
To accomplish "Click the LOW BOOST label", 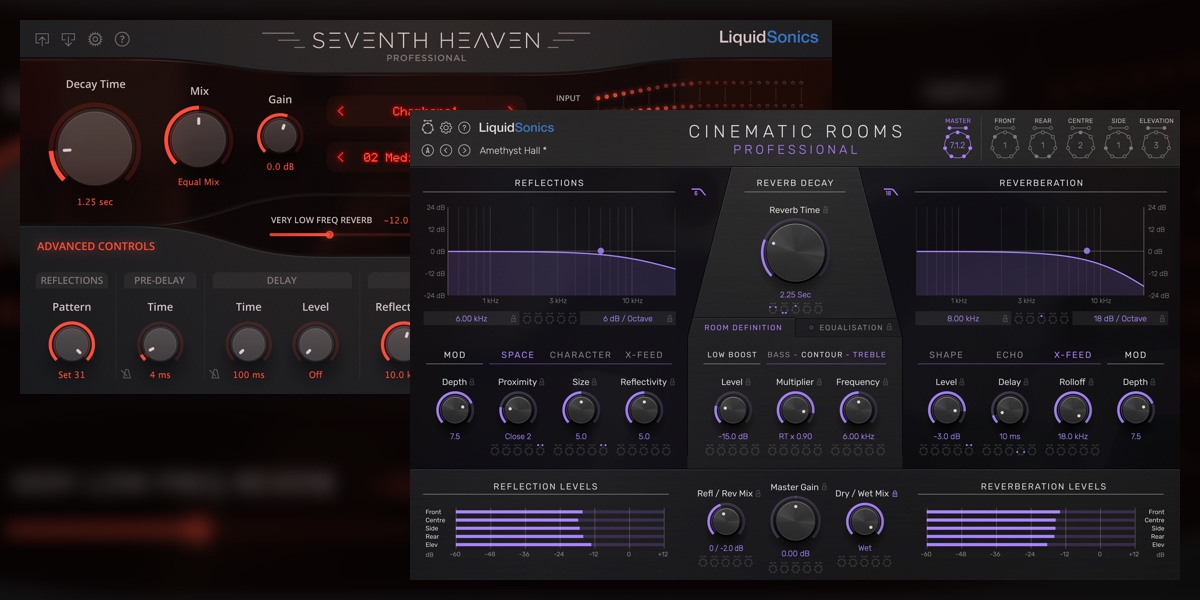I will 731,354.
